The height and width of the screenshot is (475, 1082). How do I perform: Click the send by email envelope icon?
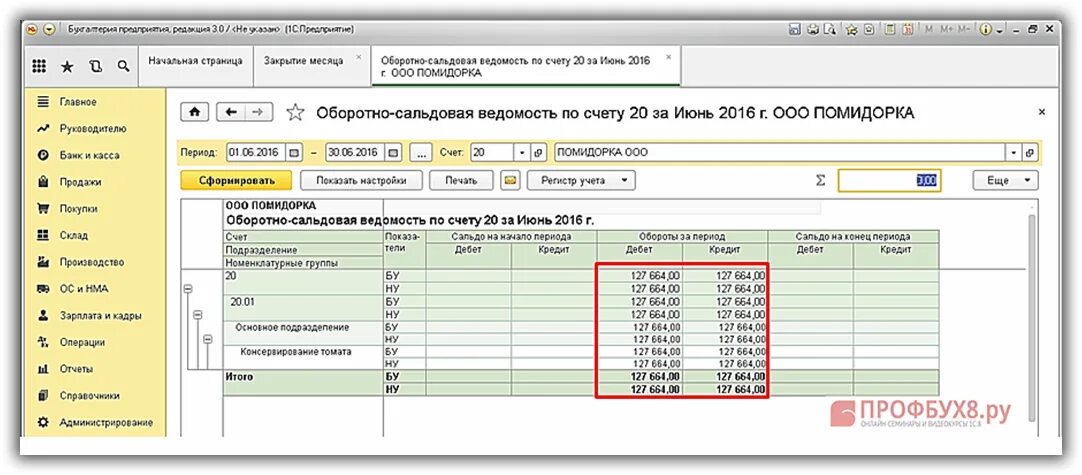[x=511, y=180]
